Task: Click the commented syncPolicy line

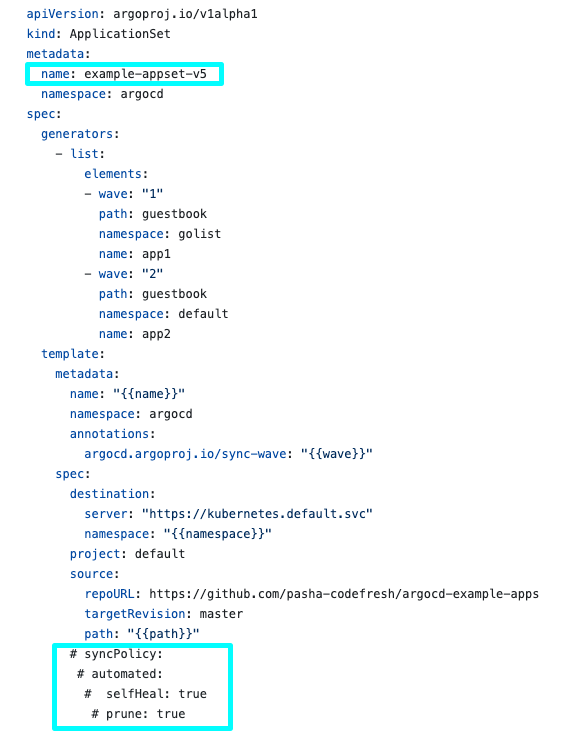Action: click(x=116, y=654)
